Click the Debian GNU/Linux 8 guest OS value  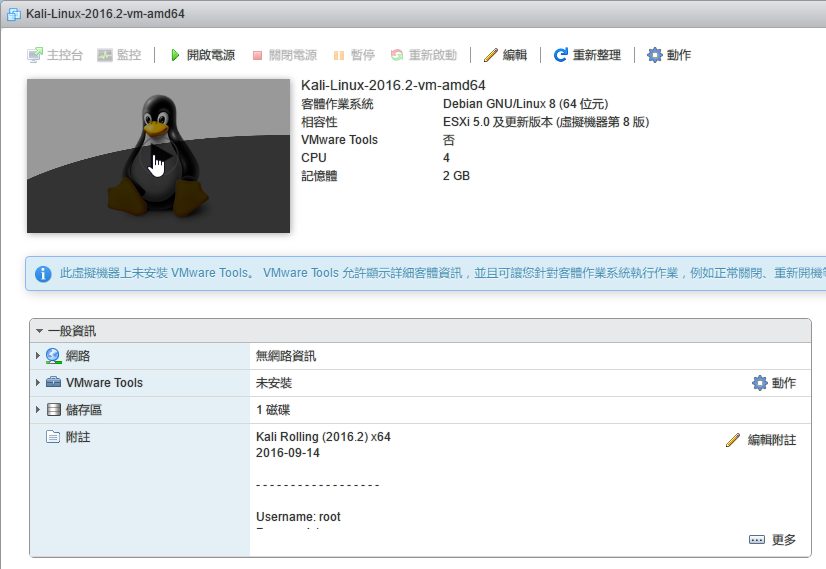coord(525,104)
